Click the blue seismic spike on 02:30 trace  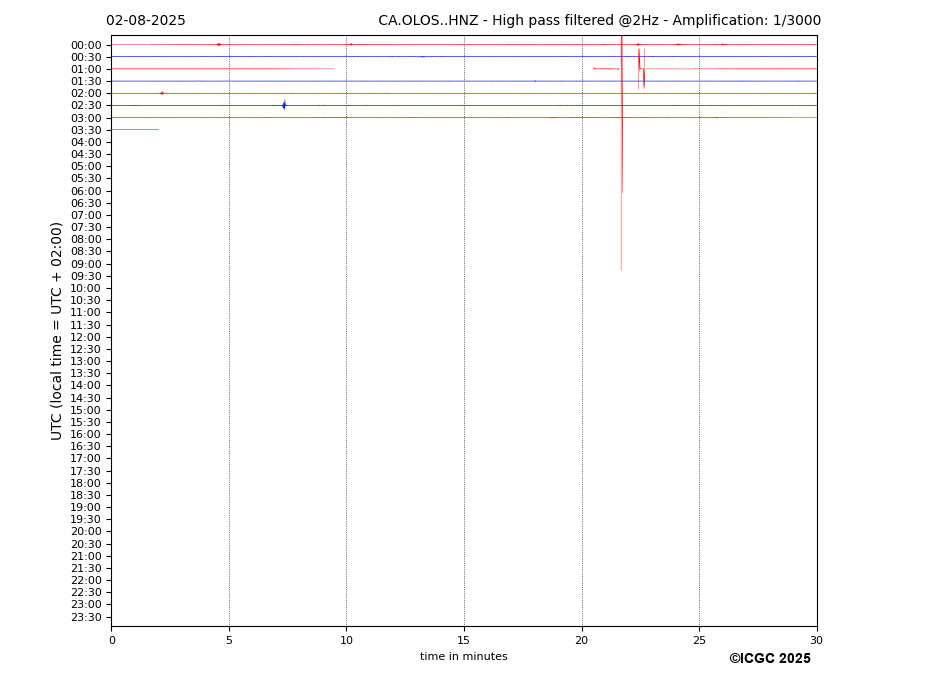click(x=284, y=105)
